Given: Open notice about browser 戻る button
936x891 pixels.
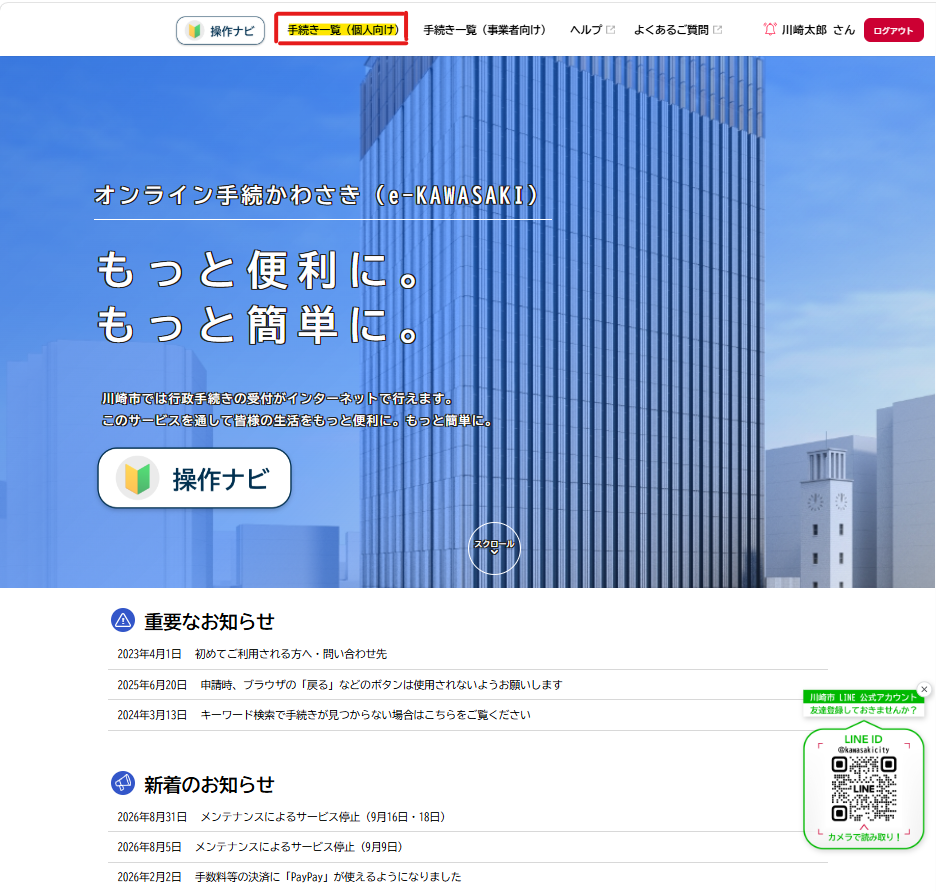Looking at the screenshot, I should 381,685.
